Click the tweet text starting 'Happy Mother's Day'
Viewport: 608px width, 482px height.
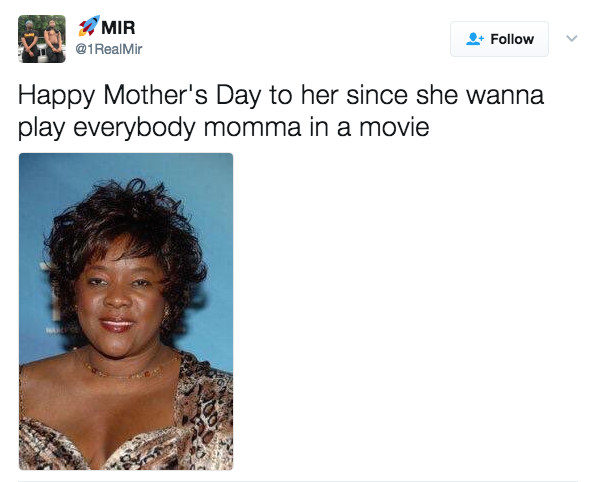pos(281,111)
